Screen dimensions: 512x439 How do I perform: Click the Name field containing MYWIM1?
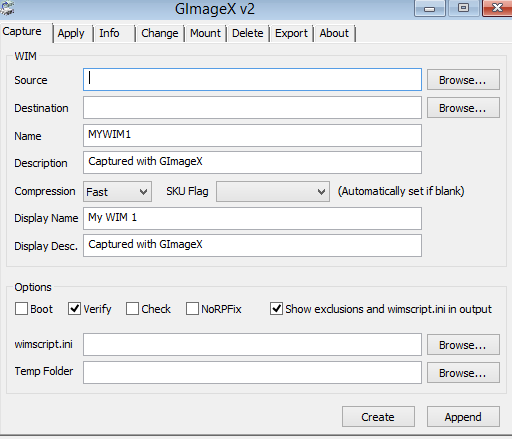click(252, 135)
